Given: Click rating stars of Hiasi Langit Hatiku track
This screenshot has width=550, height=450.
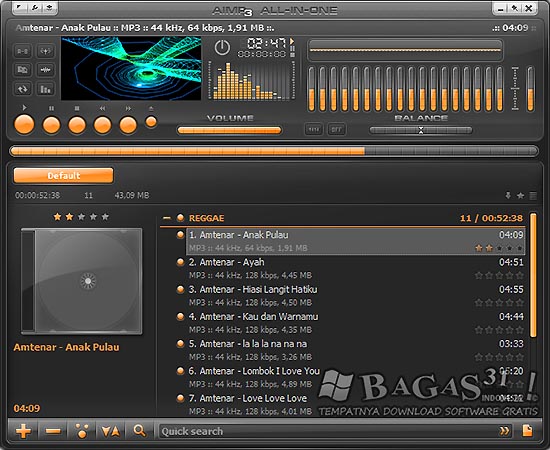Looking at the screenshot, I should (499, 303).
